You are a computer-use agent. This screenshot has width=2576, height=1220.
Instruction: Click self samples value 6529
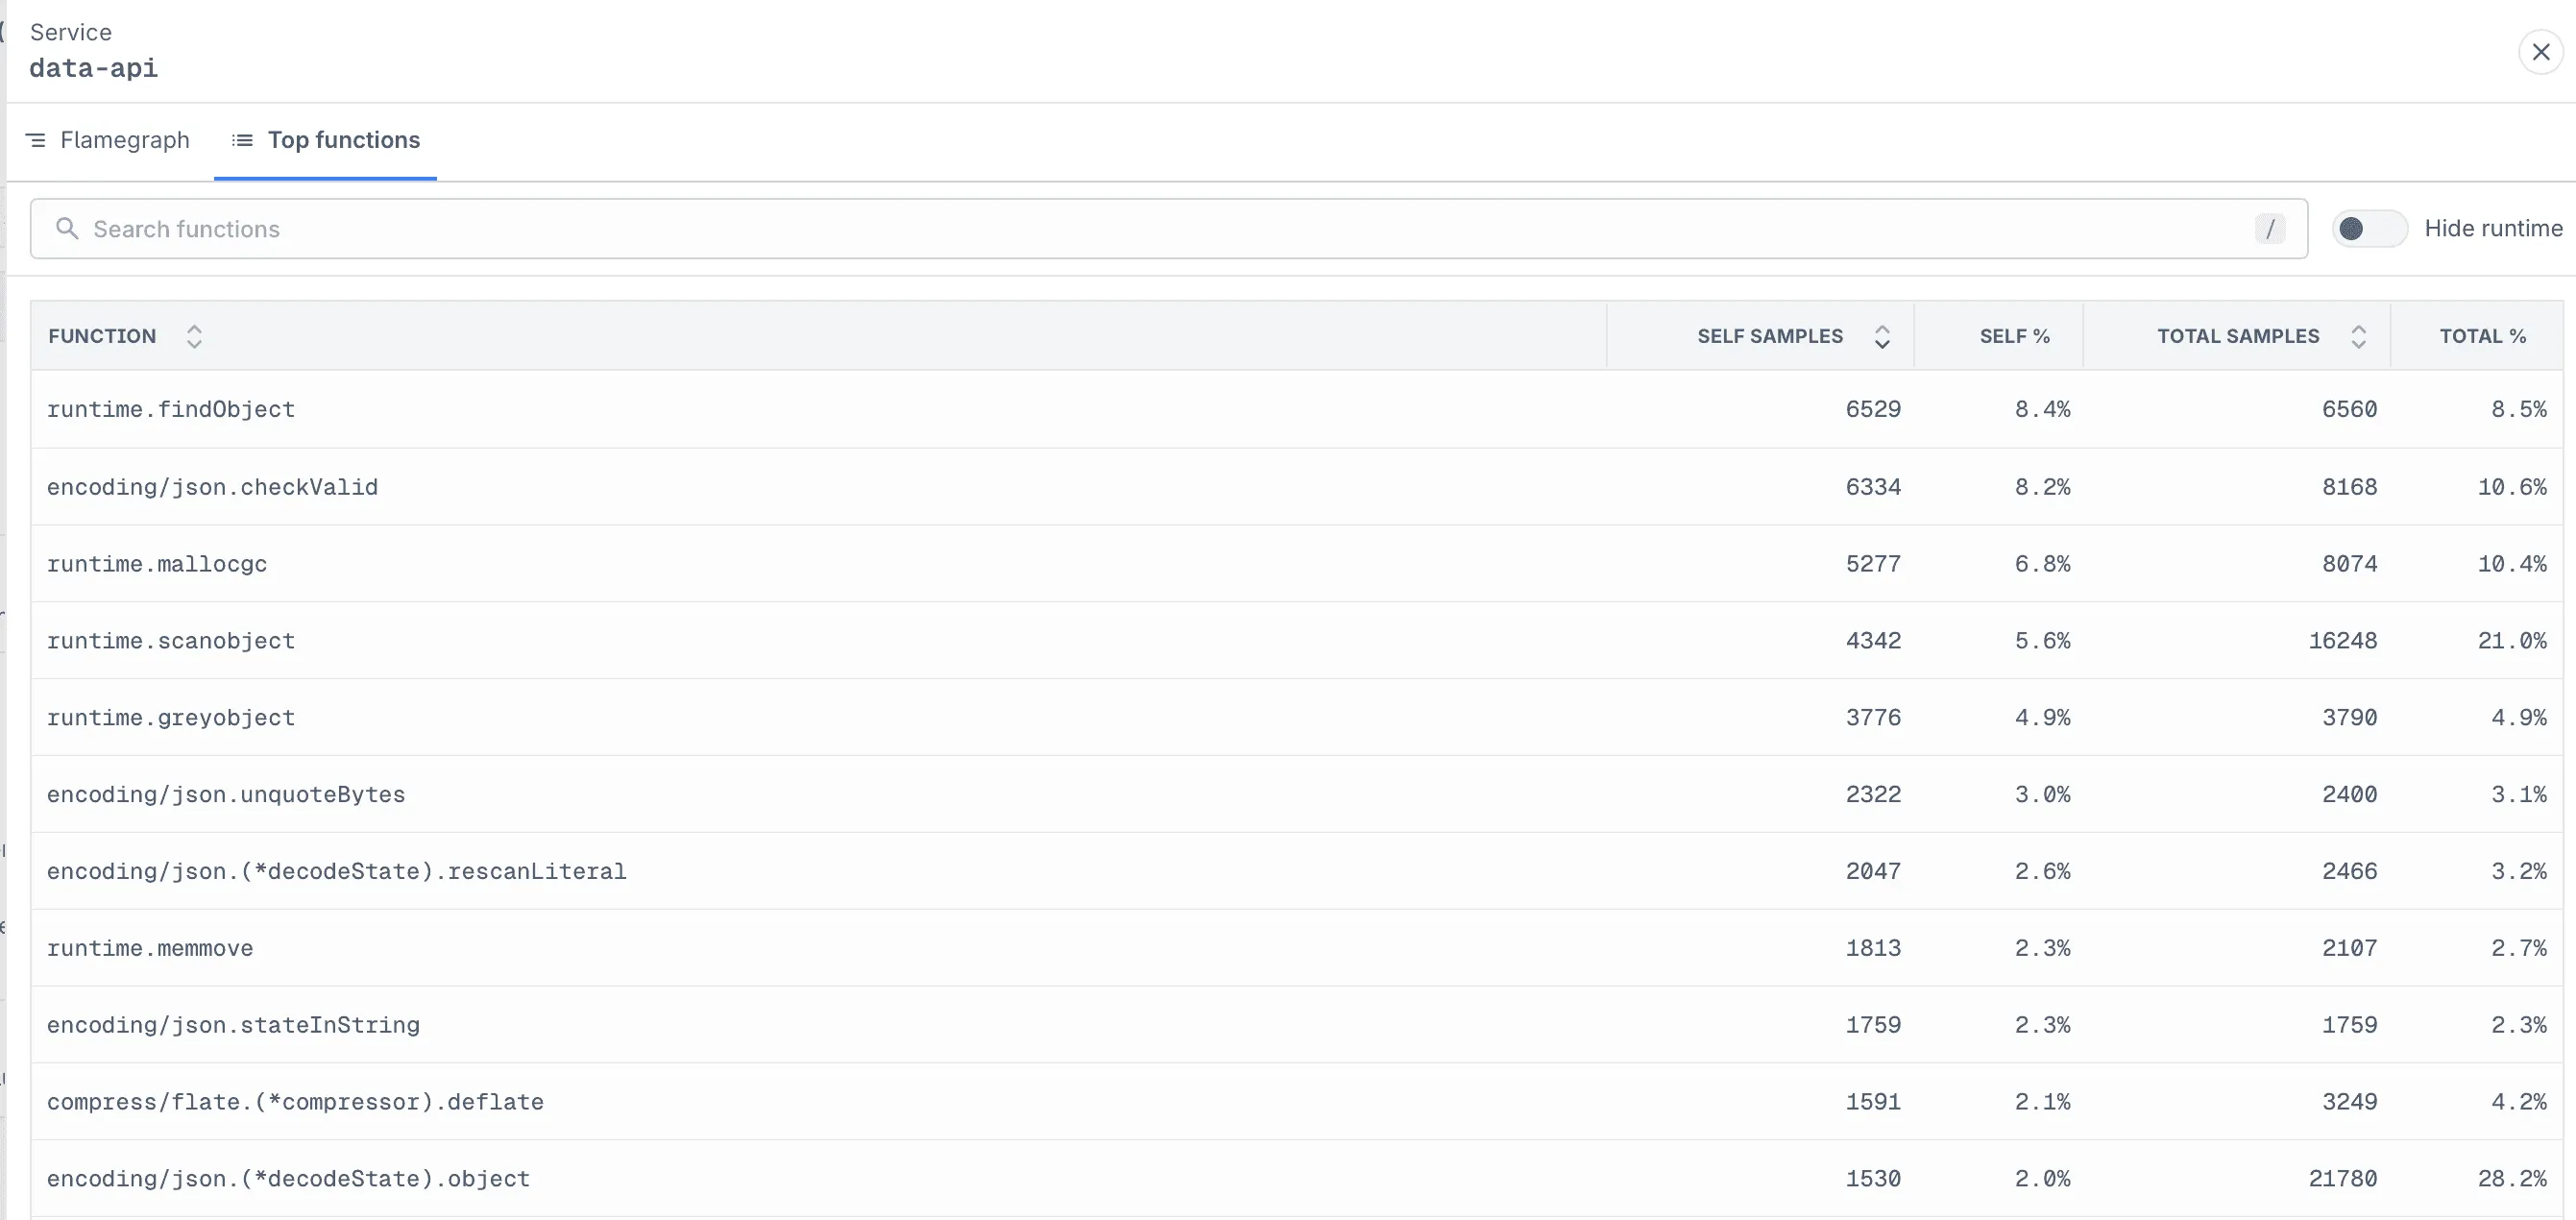click(1872, 409)
